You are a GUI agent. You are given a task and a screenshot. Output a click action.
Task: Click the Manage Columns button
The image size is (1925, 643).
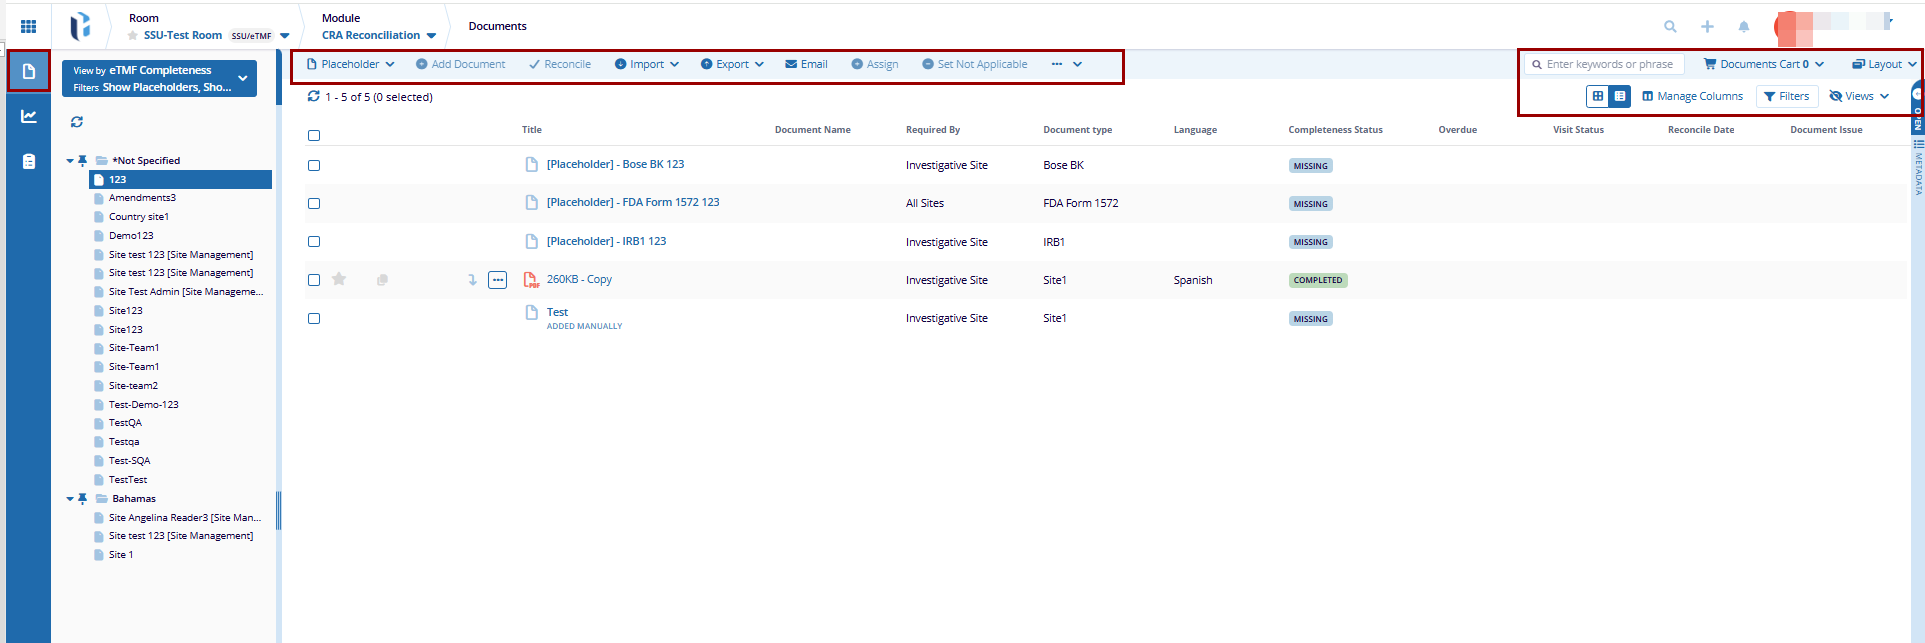click(1692, 96)
